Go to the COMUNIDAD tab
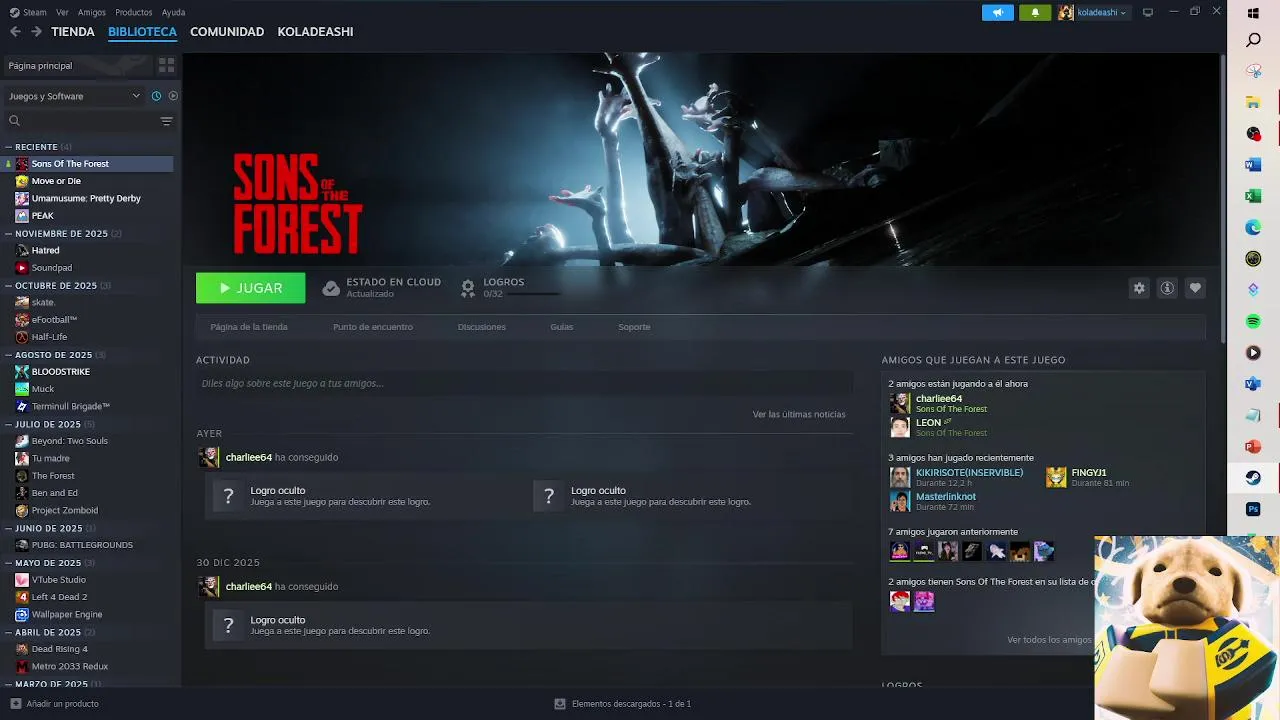The width and height of the screenshot is (1280, 720). tap(227, 32)
